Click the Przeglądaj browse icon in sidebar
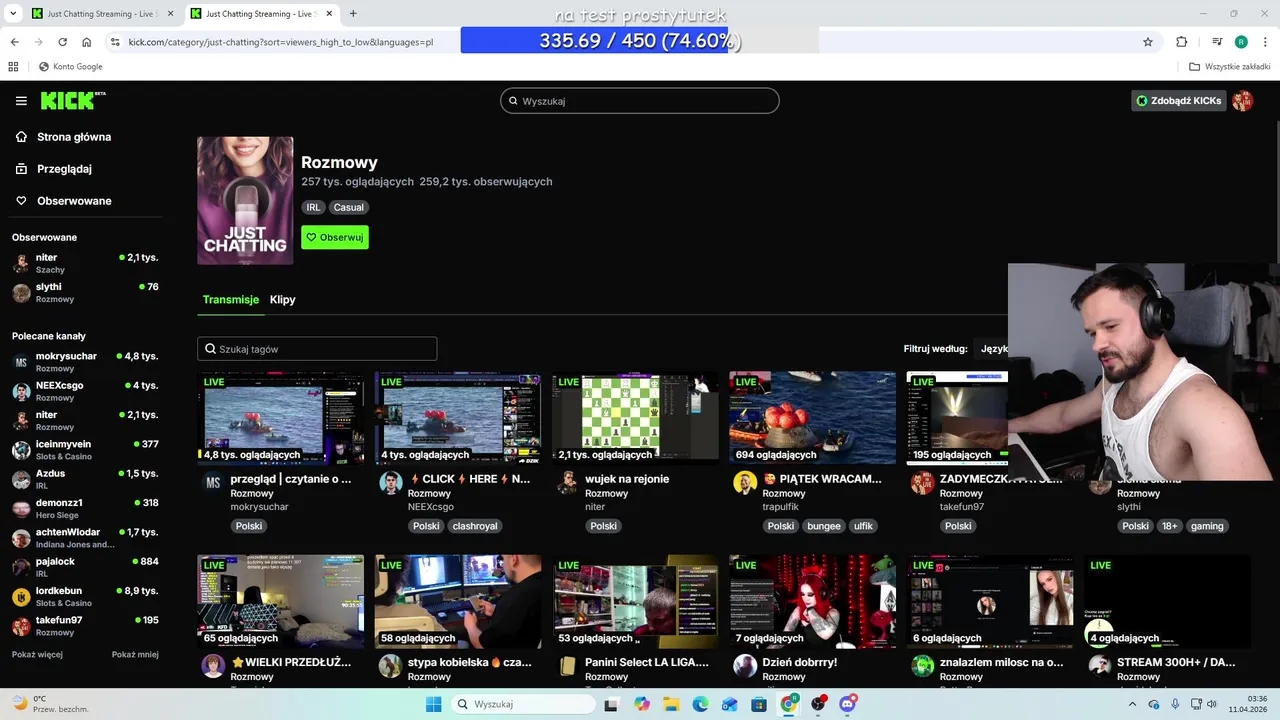The image size is (1280, 720). [21, 169]
